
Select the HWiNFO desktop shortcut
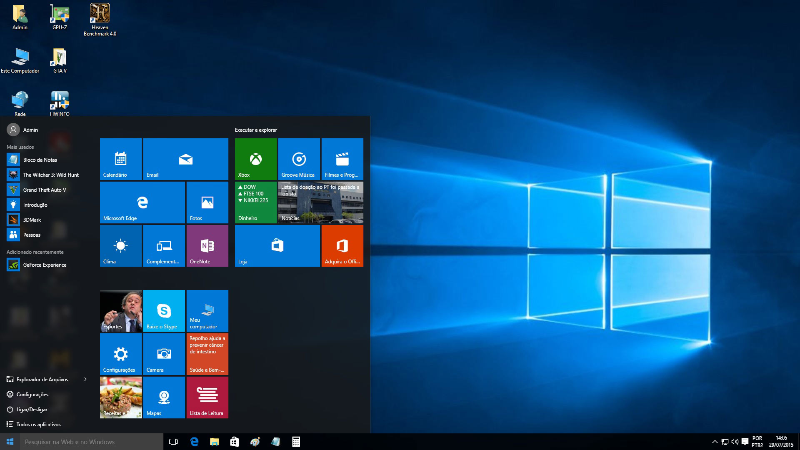pos(60,104)
